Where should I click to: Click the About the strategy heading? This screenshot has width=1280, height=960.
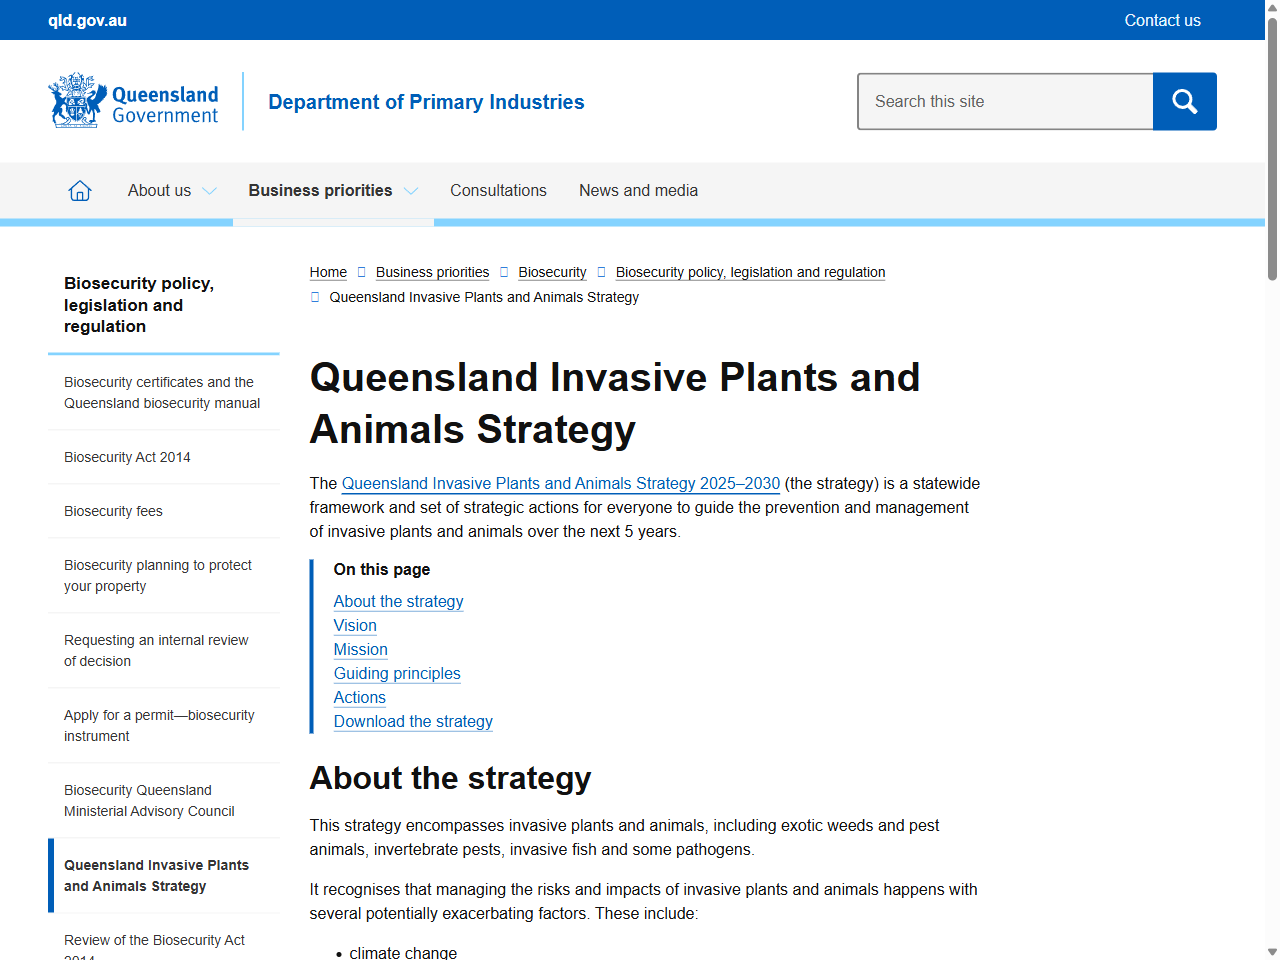[x=450, y=778]
